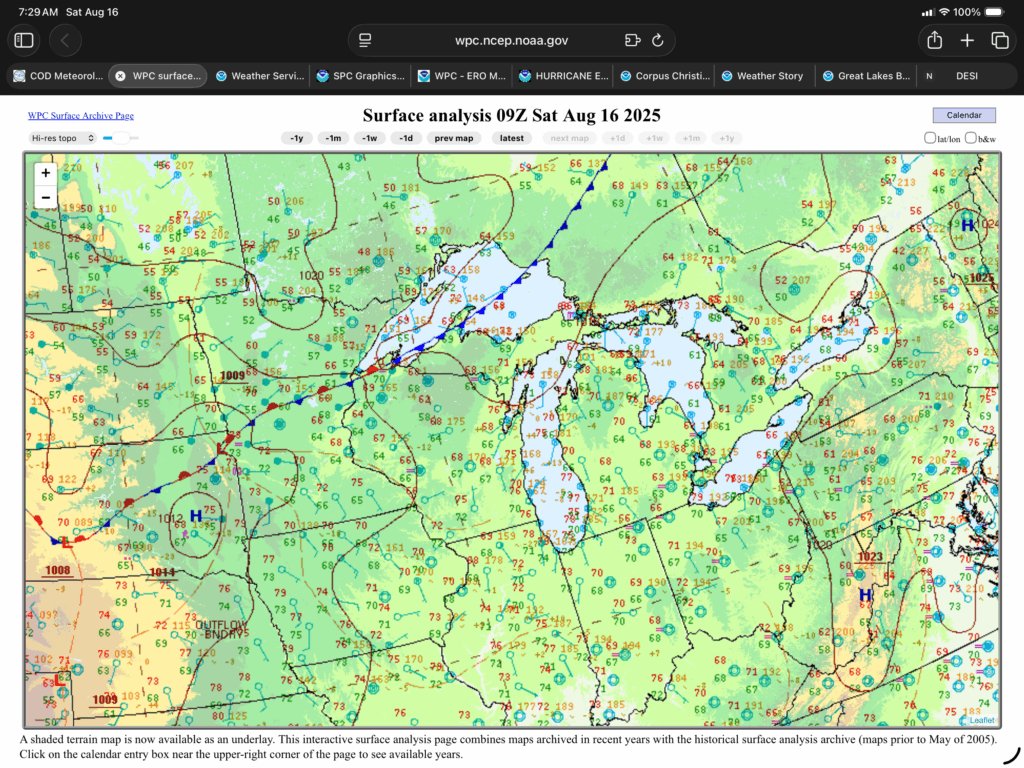Zoom in on the map
Screen dimensions: 1024x768
click(46, 173)
